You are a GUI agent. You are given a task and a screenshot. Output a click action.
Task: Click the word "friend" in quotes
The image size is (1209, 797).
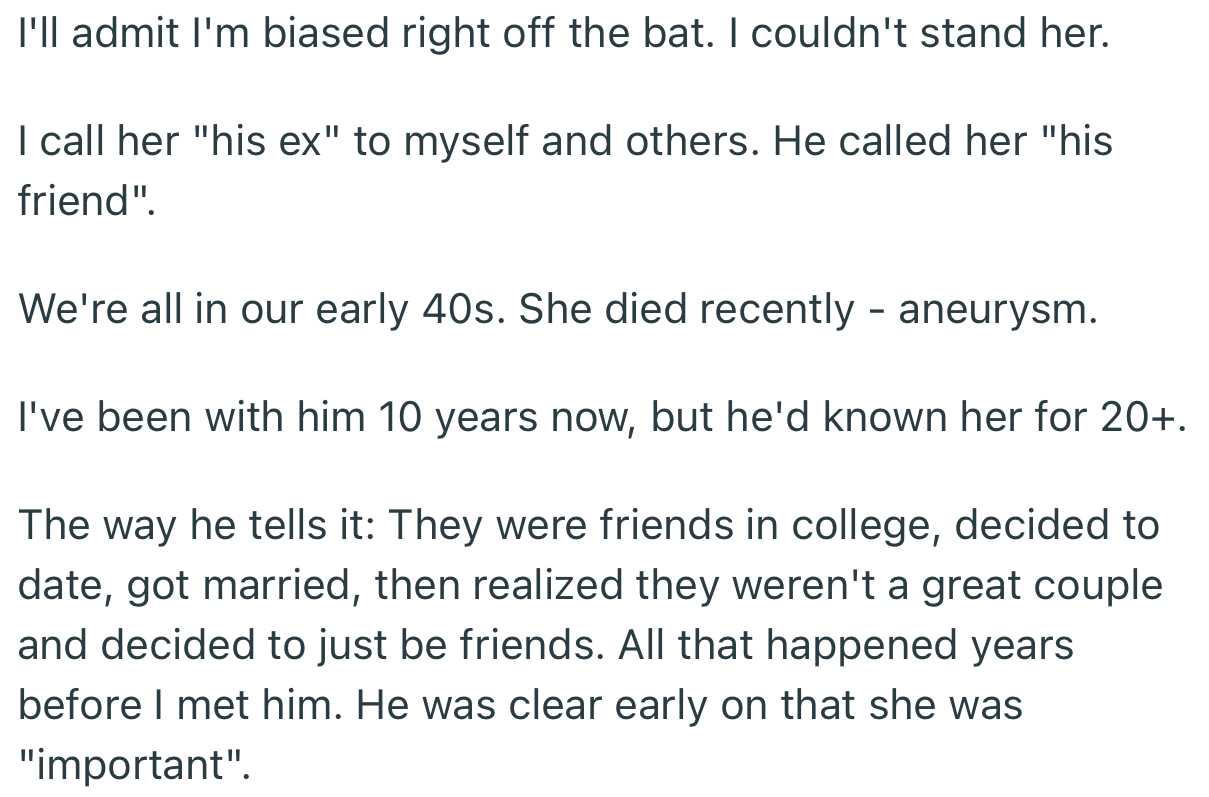87,201
